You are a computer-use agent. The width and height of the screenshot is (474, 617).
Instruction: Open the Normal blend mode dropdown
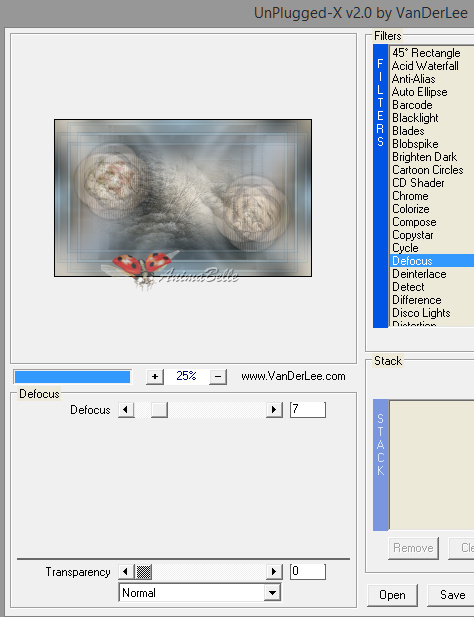pos(273,593)
